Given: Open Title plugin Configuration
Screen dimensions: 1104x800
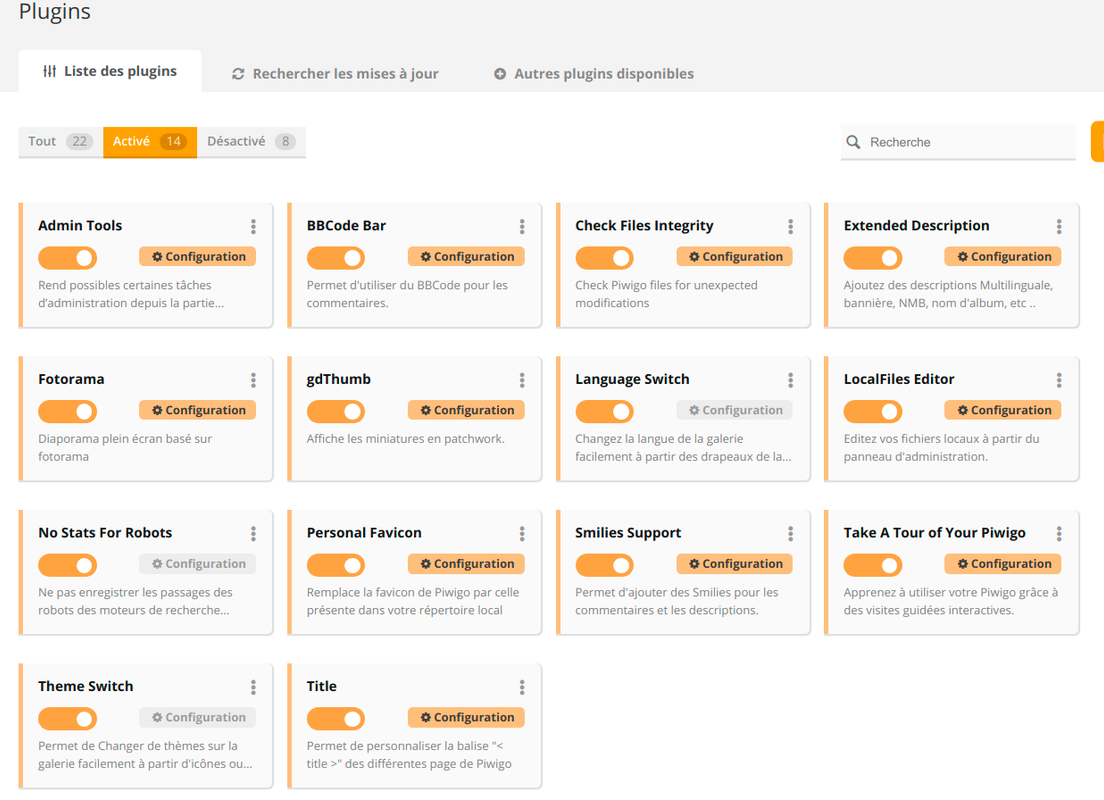Looking at the screenshot, I should click(x=466, y=717).
